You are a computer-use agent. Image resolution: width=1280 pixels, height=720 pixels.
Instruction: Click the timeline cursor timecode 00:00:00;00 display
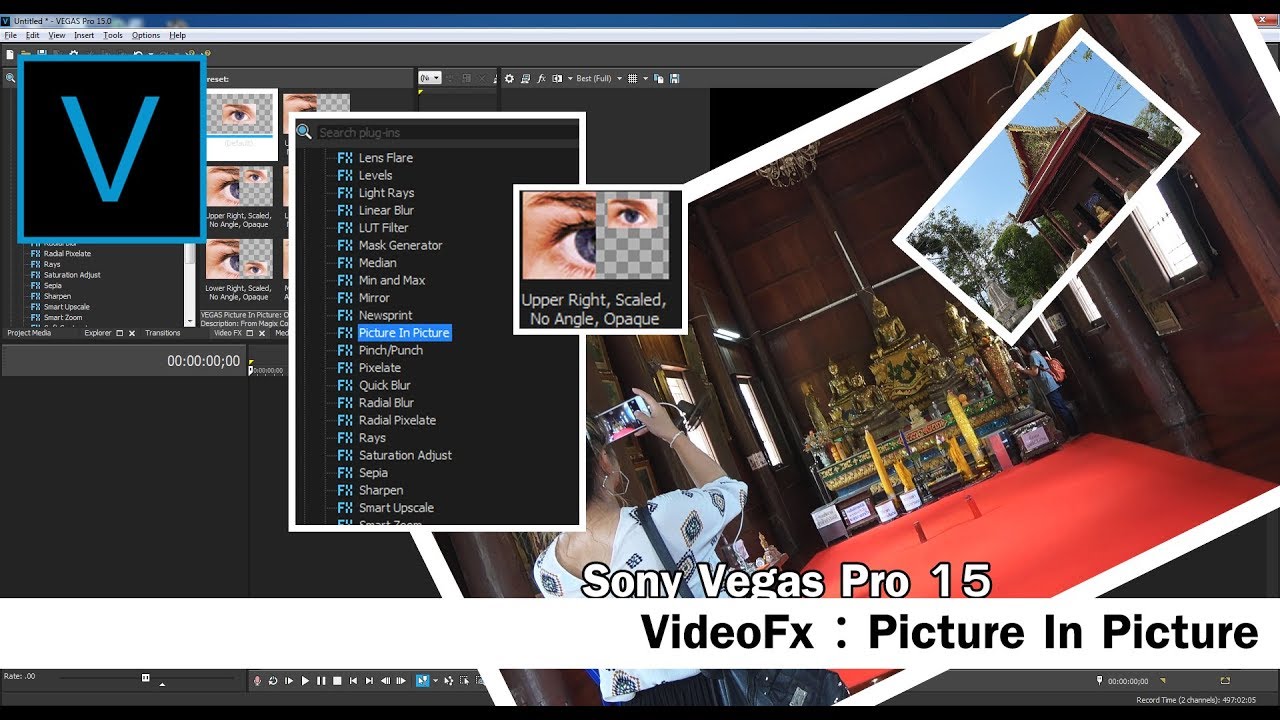pyautogui.click(x=203, y=361)
